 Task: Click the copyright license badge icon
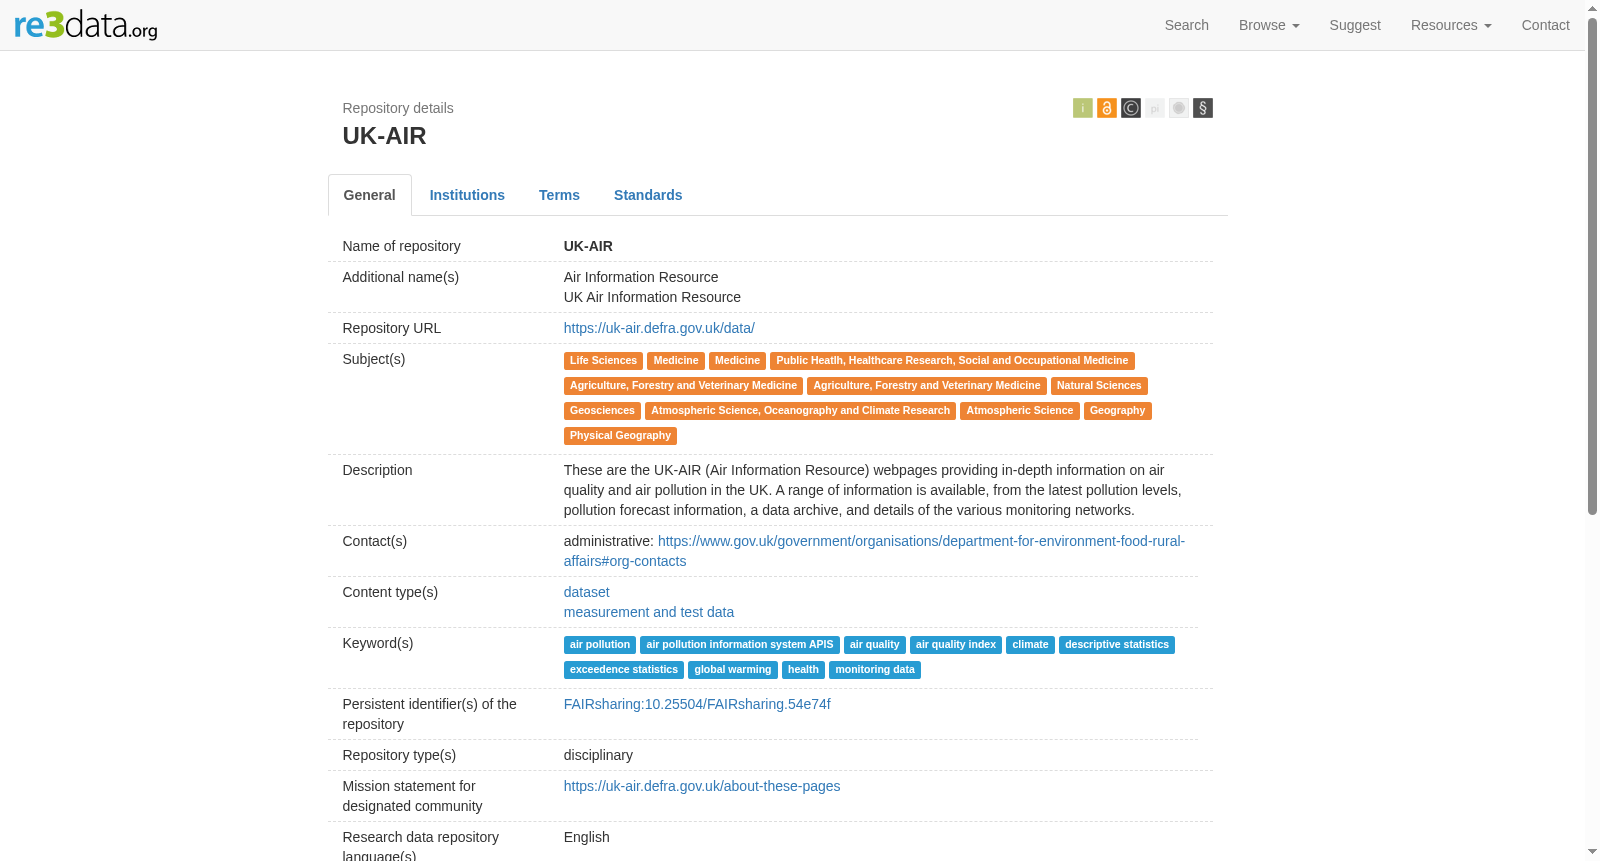coord(1130,108)
